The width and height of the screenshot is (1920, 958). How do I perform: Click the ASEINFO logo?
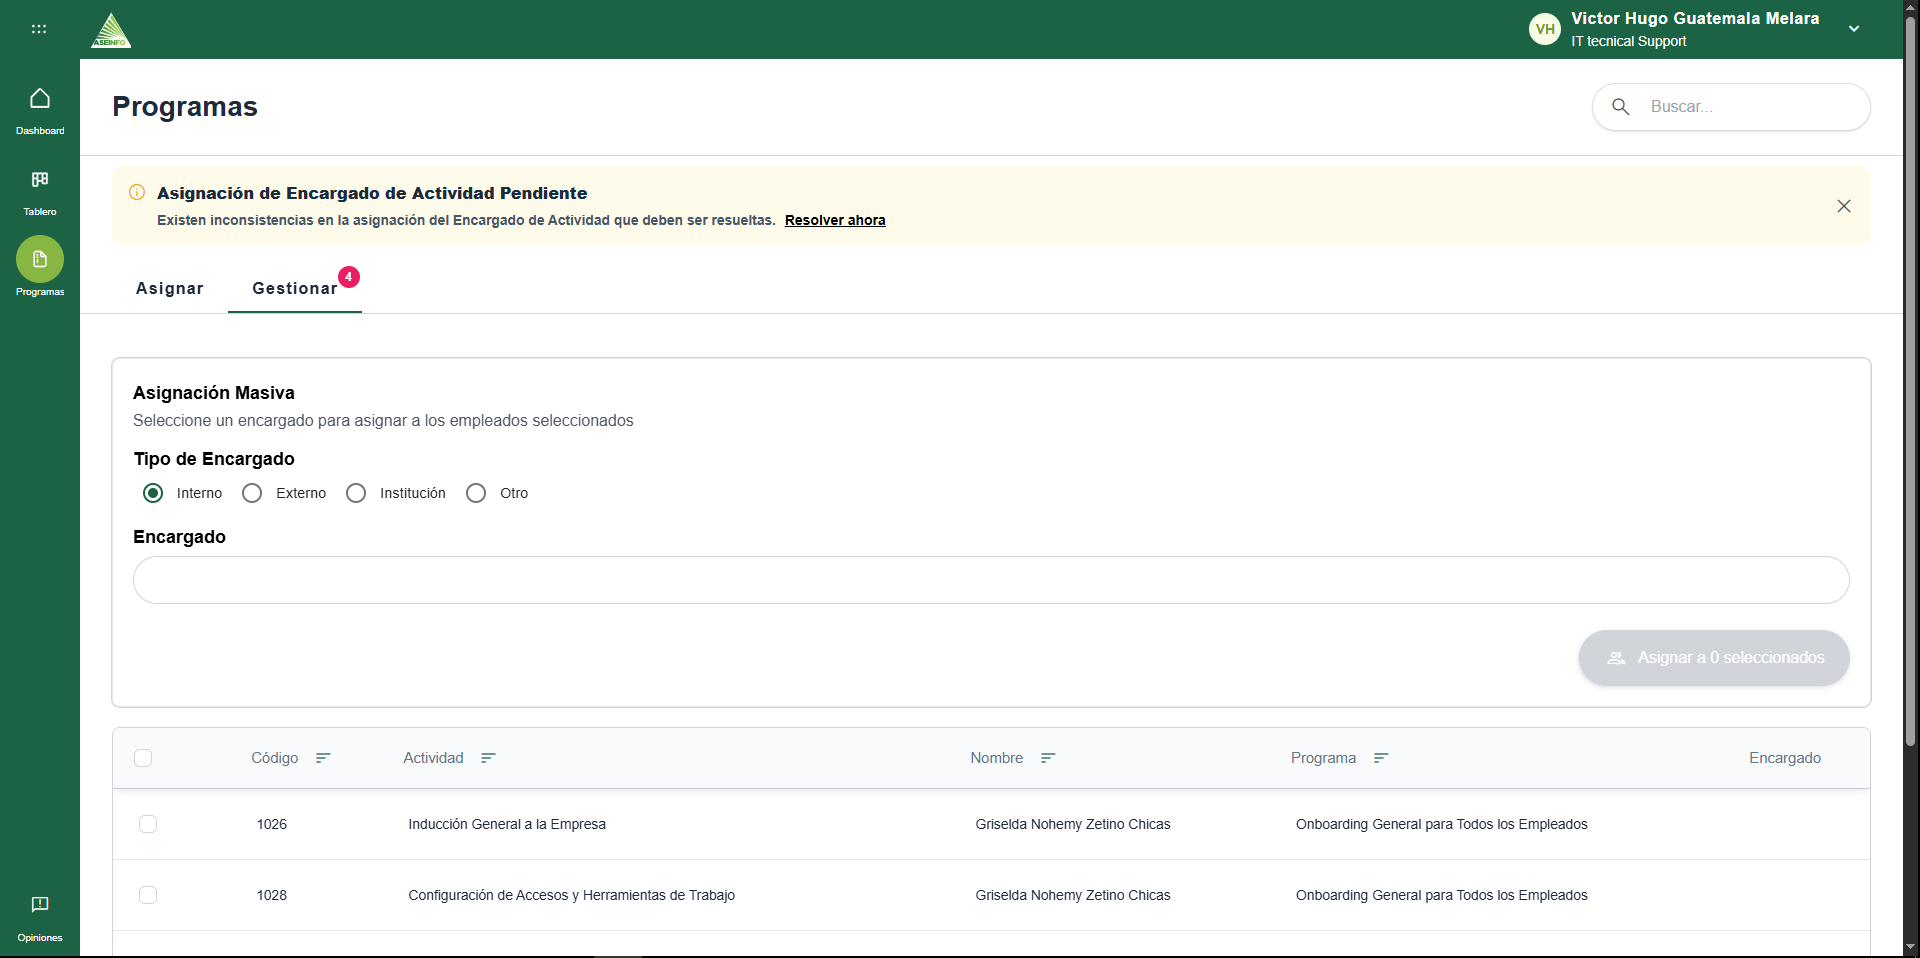111,30
